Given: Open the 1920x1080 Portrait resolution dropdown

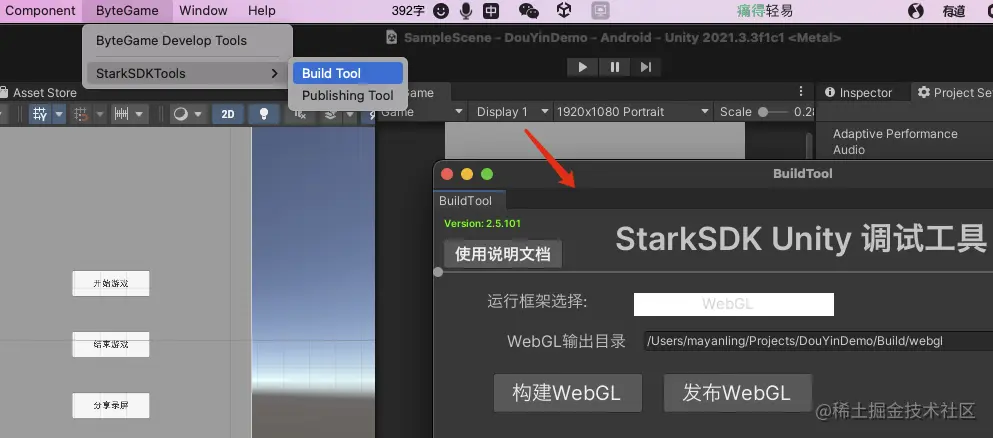Looking at the screenshot, I should click(633, 112).
